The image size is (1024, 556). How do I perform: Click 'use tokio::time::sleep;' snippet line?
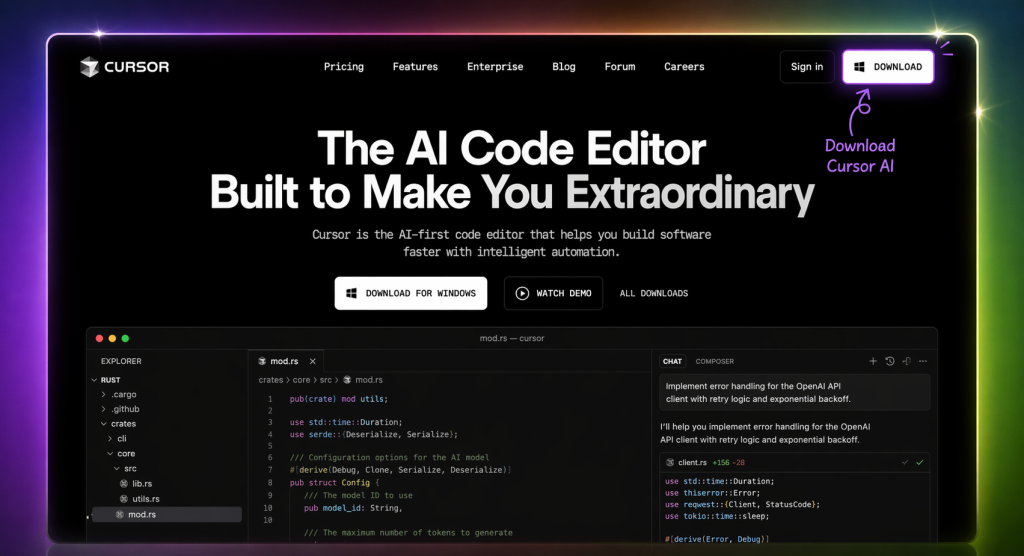pos(717,516)
